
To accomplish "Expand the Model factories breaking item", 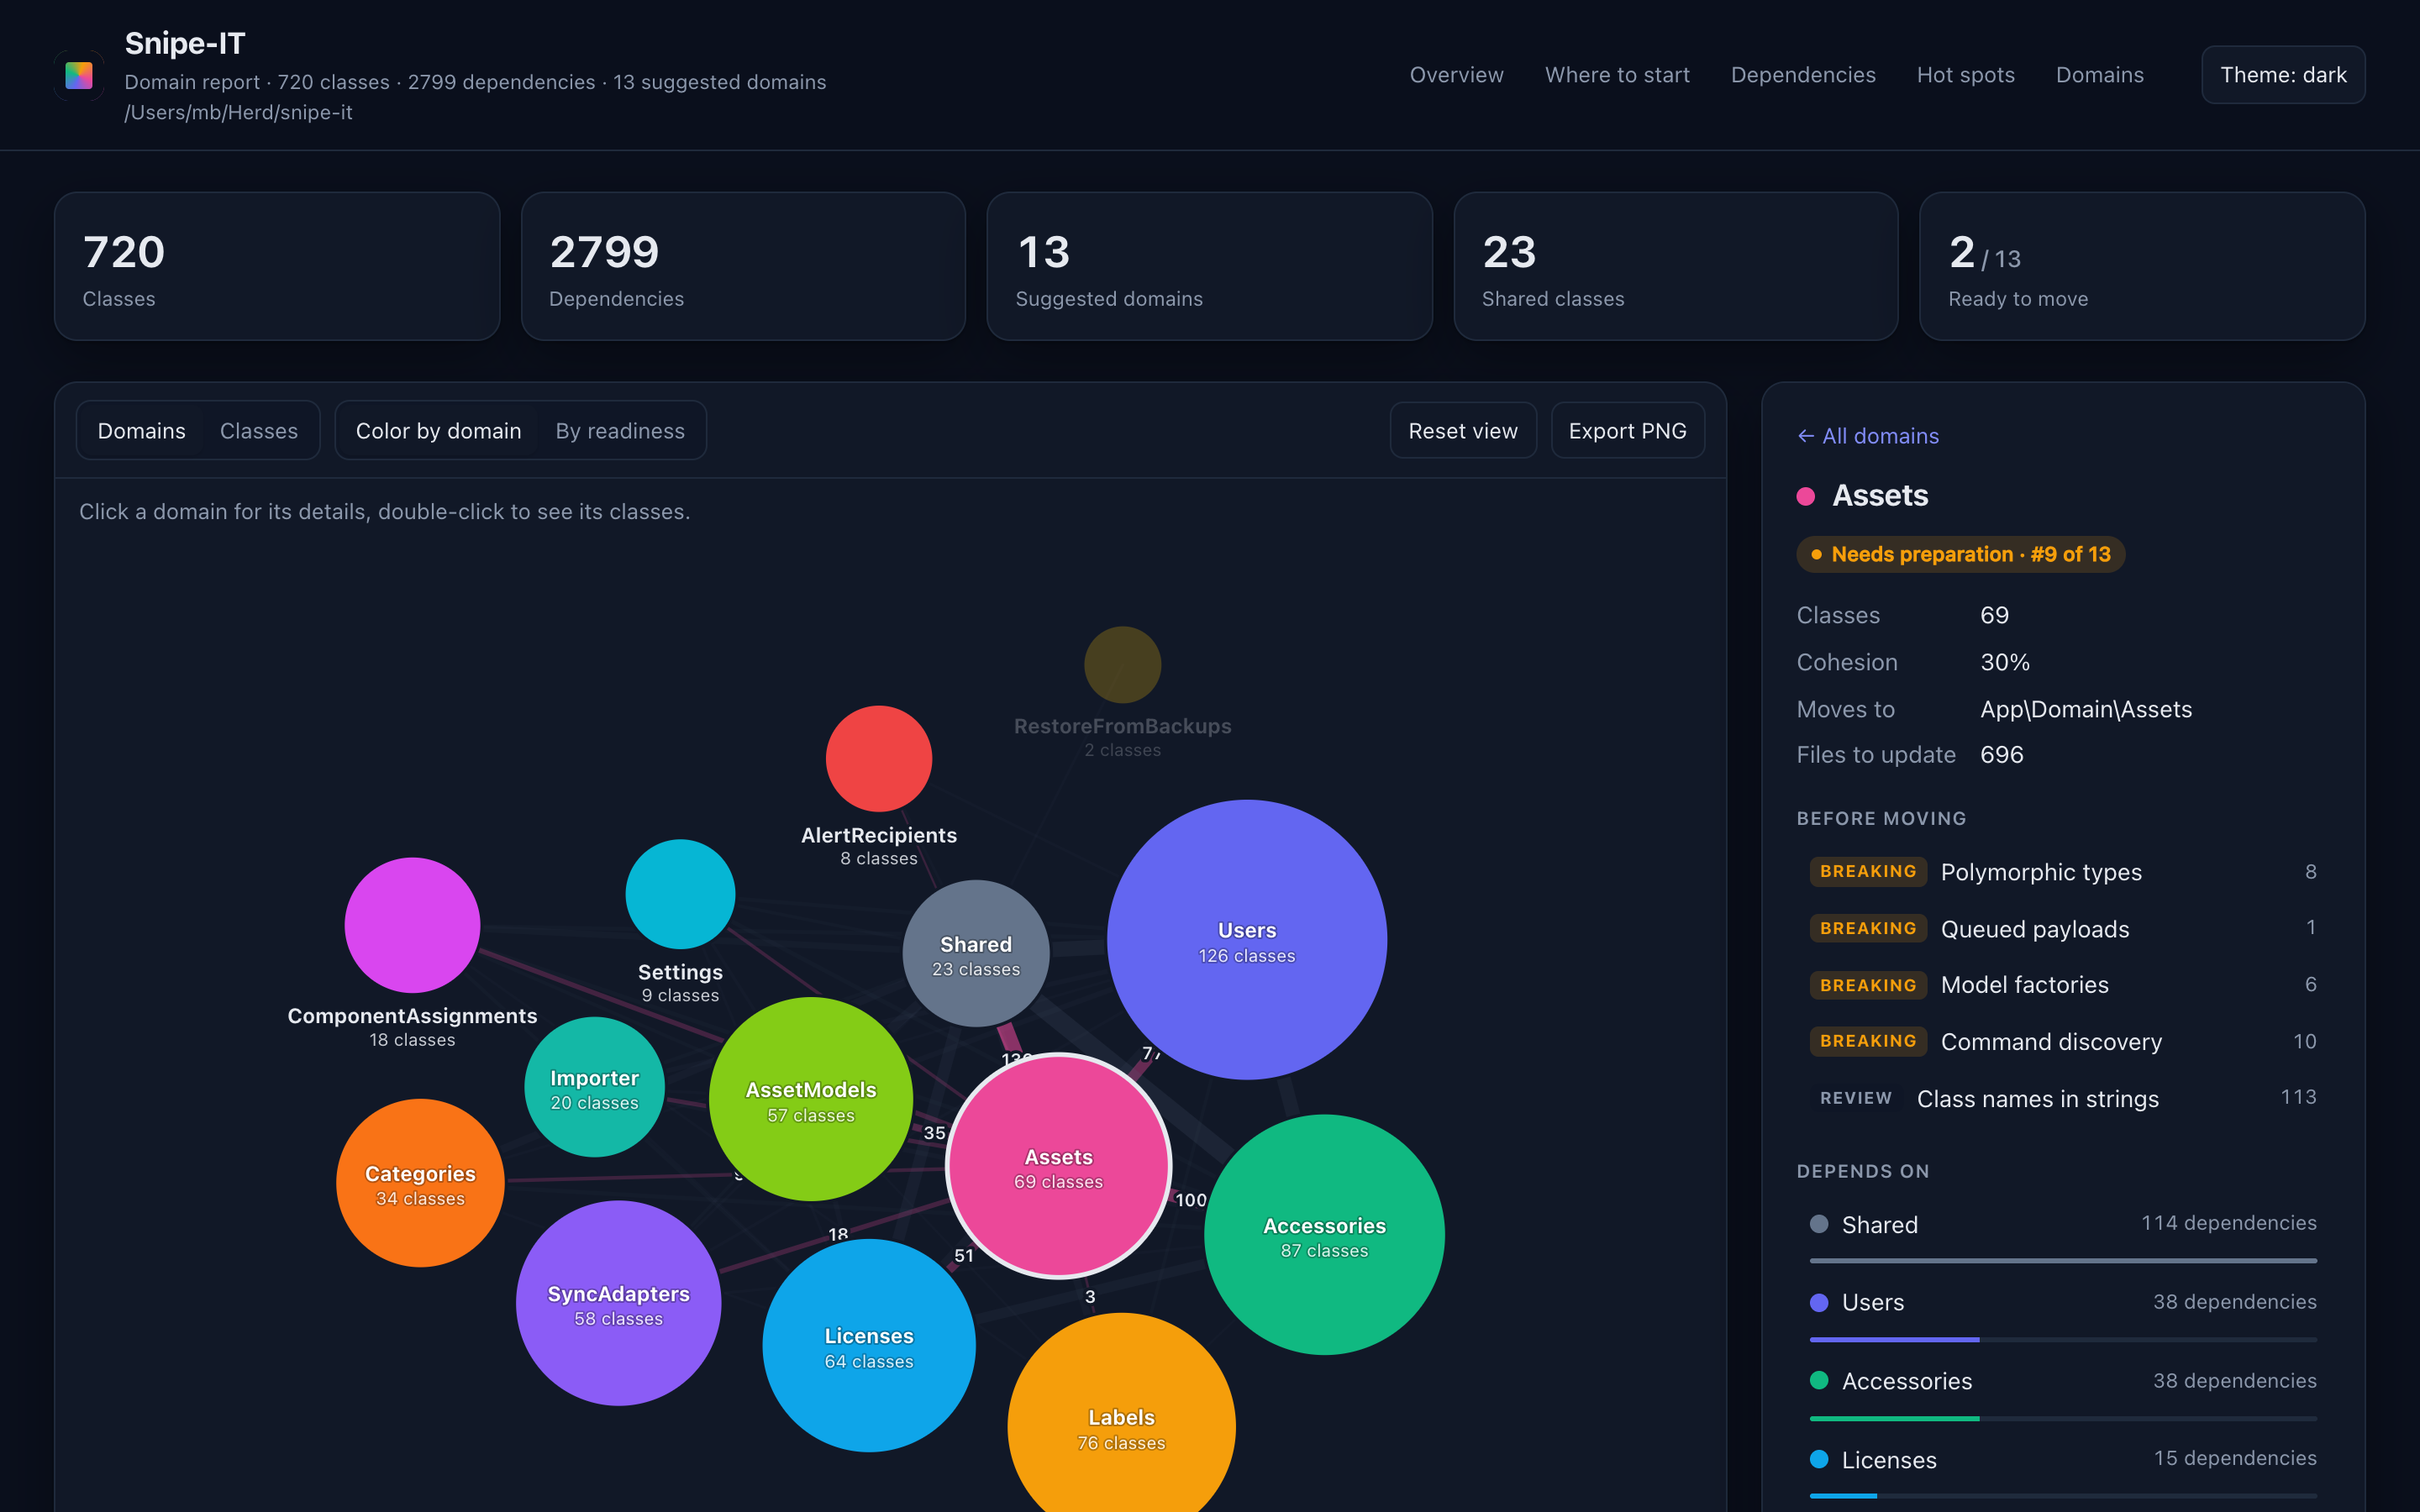I will pyautogui.click(x=2062, y=985).
